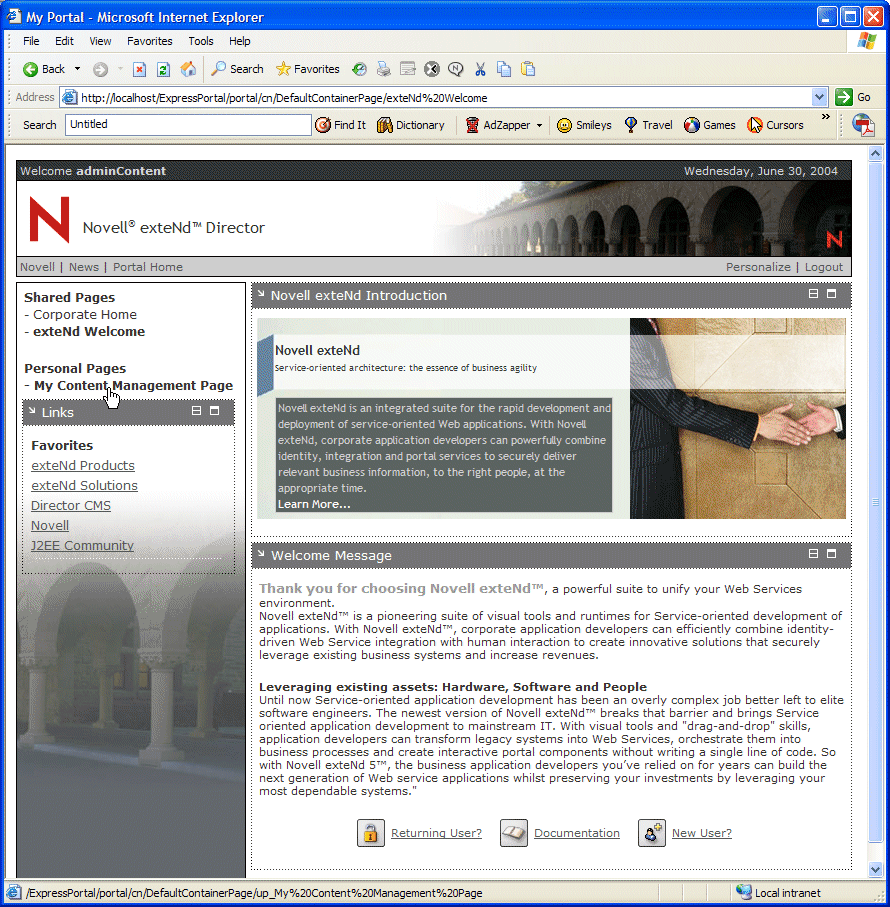Open the View menu

click(x=100, y=41)
